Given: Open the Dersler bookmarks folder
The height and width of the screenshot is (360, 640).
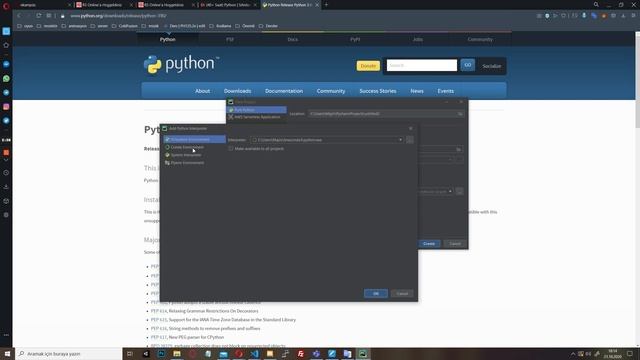Looking at the screenshot, I should 268,26.
